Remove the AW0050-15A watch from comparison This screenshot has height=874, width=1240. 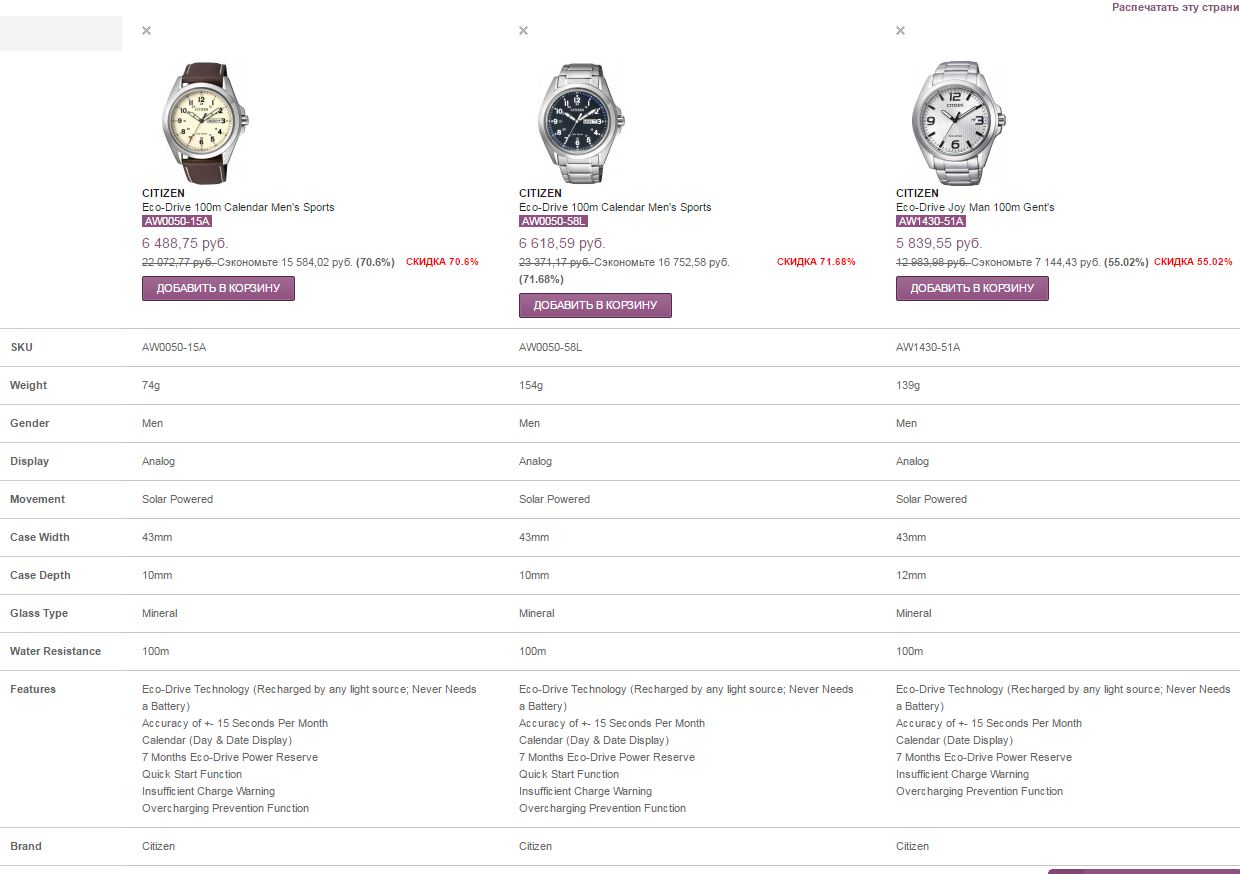click(x=146, y=31)
